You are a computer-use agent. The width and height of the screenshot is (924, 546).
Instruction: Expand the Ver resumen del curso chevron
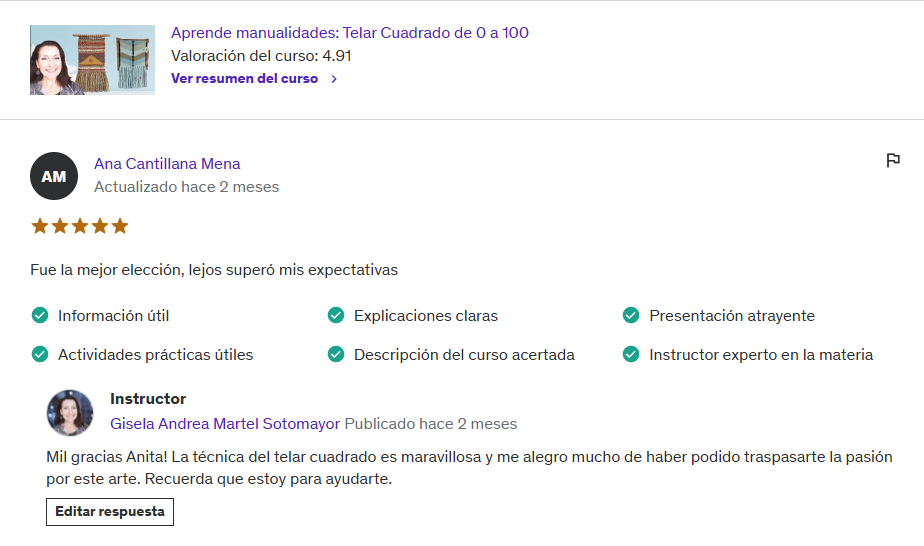click(x=334, y=79)
